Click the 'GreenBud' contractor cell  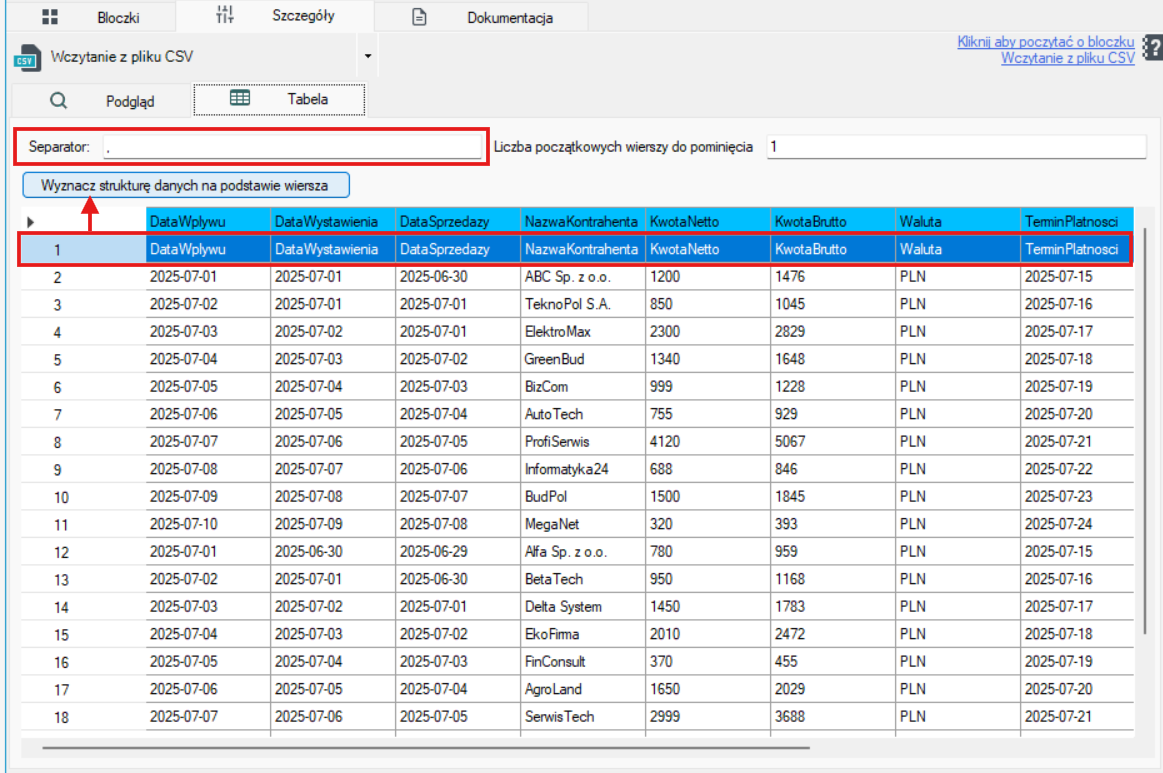(583, 360)
